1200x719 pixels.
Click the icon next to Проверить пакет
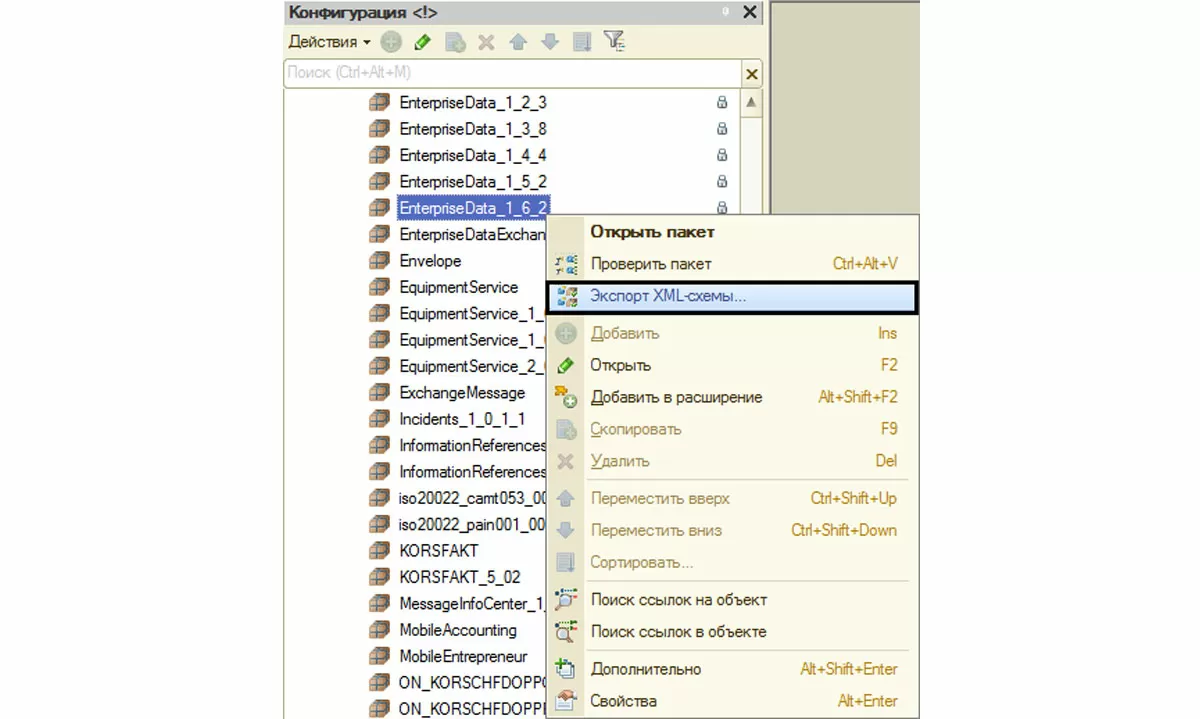[566, 265]
